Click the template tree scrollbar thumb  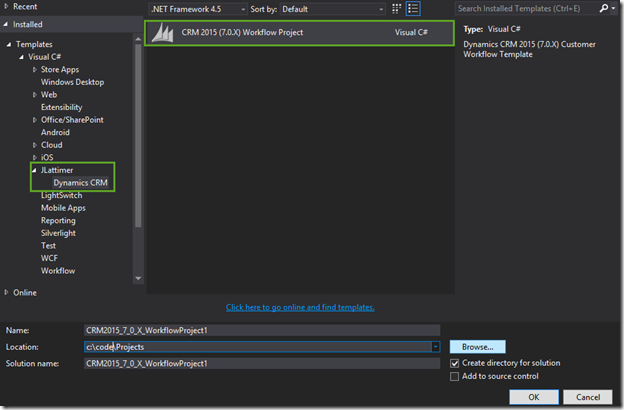pyautogui.click(x=138, y=135)
